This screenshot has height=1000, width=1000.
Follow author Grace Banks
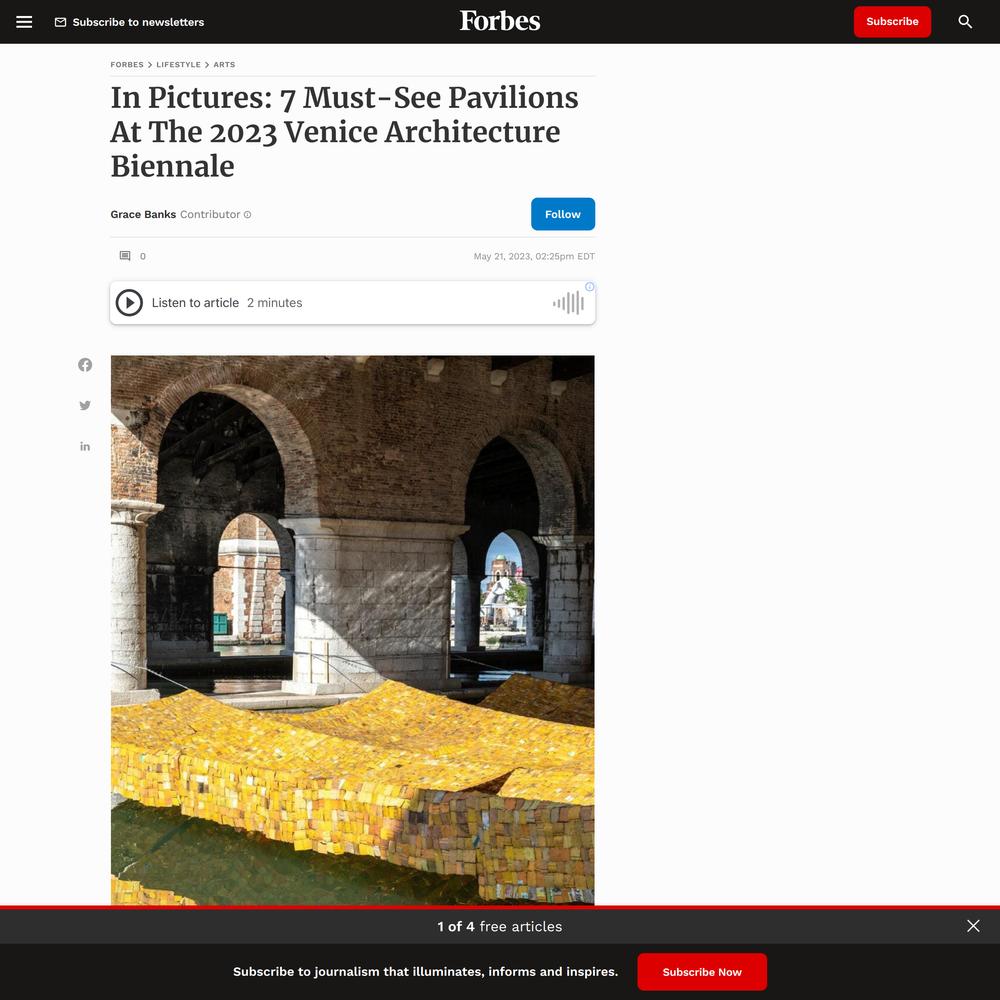562,214
